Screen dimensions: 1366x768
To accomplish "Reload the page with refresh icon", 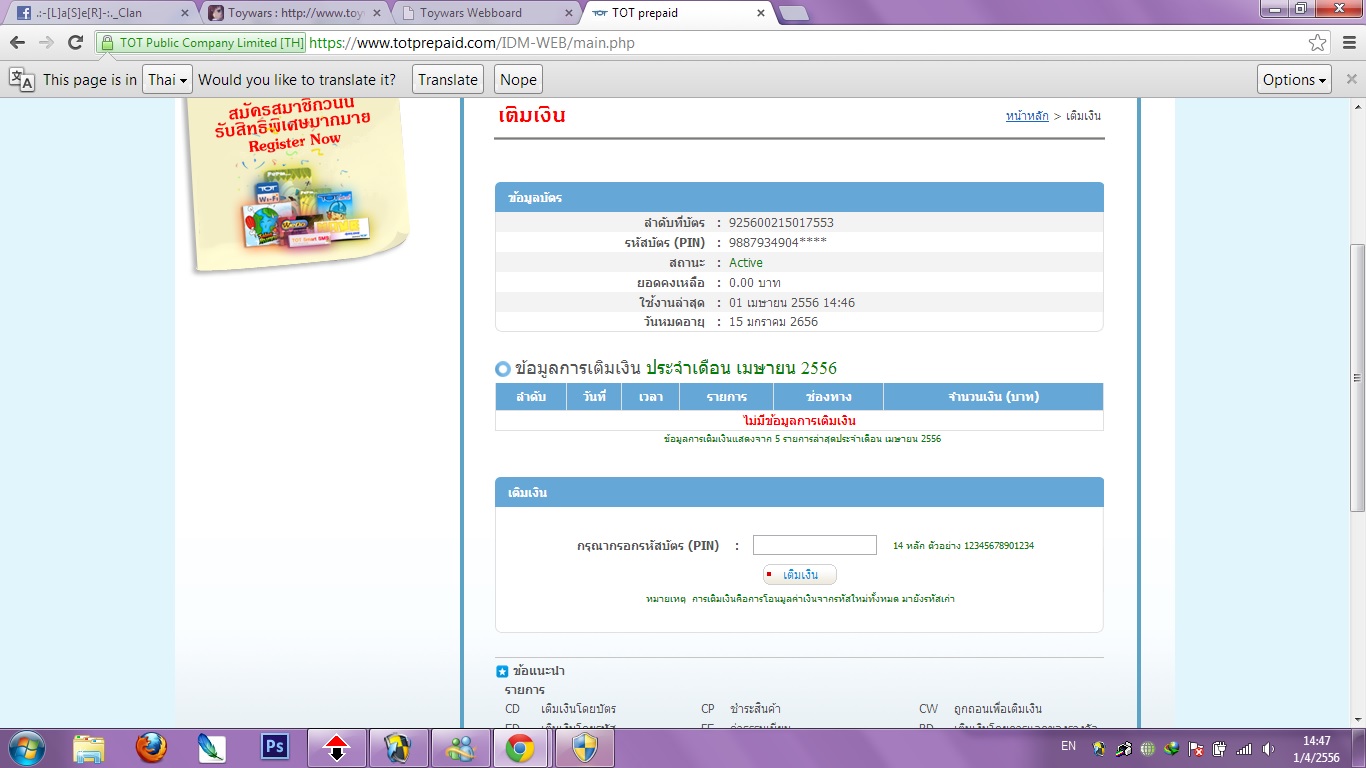I will 75,42.
